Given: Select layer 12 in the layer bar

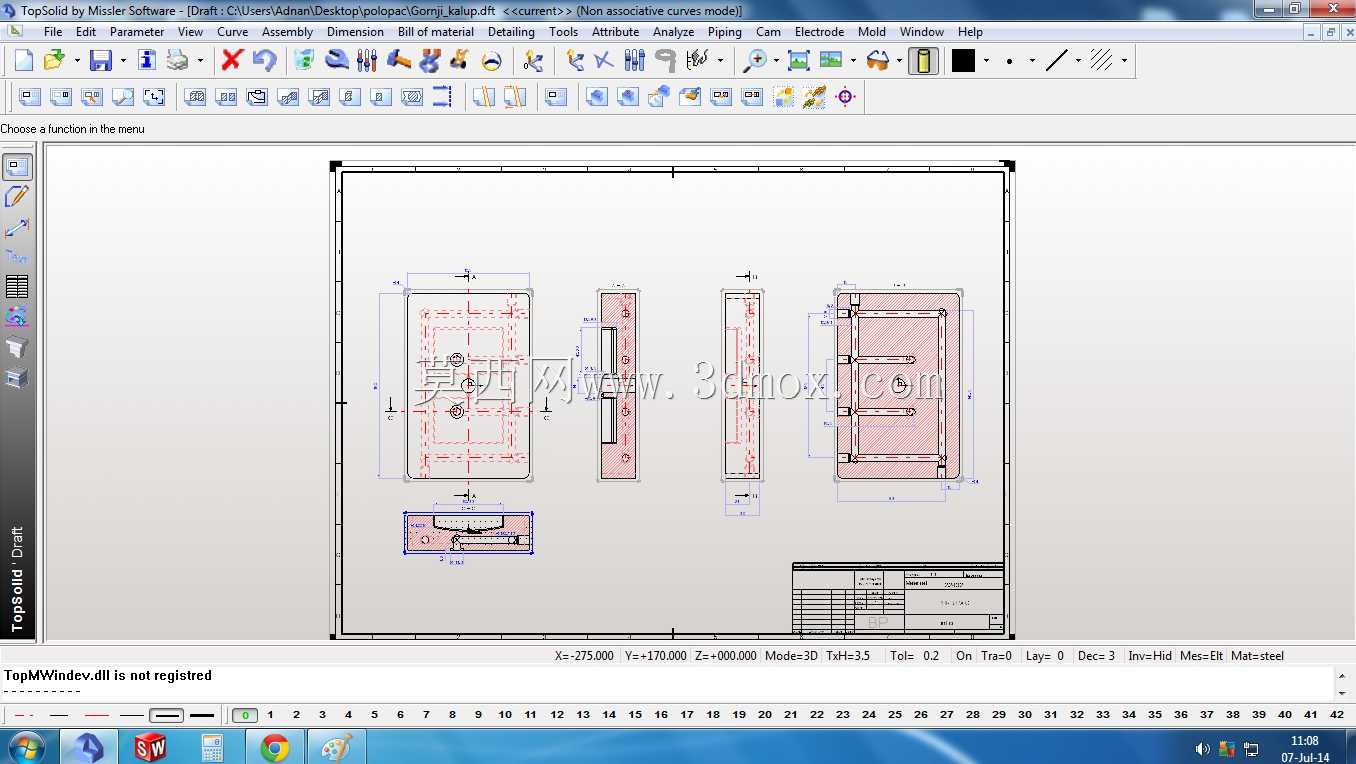Looking at the screenshot, I should 557,715.
